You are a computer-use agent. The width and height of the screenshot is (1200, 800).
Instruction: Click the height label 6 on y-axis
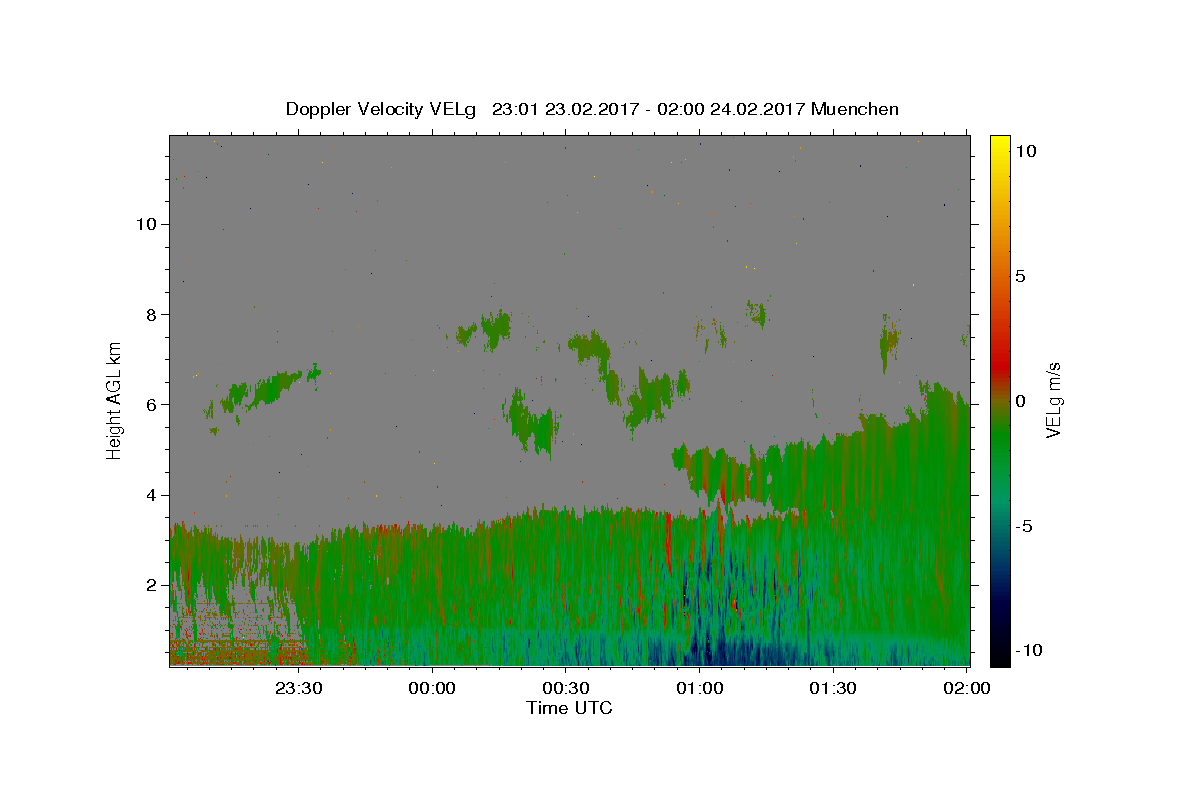tap(152, 404)
